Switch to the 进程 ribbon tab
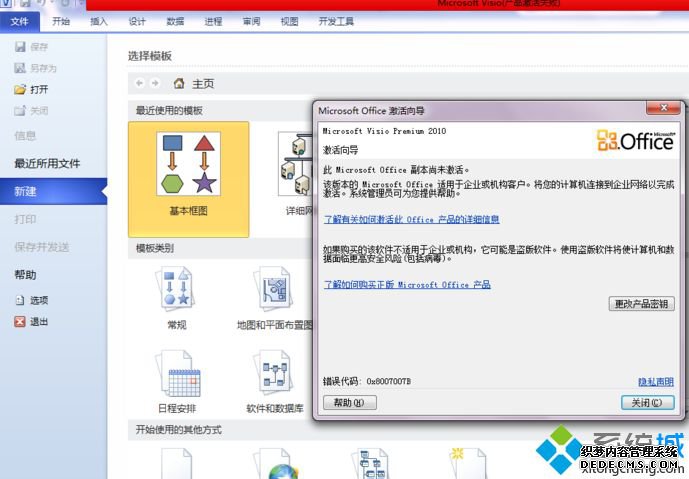This screenshot has height=479, width=689. click(x=213, y=21)
